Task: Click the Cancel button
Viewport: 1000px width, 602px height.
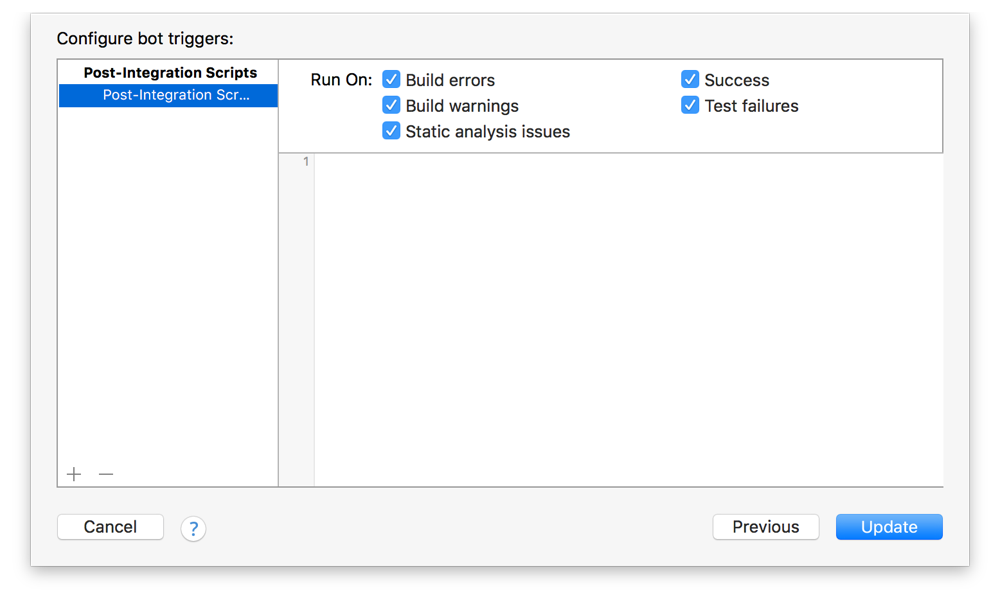Action: [110, 527]
